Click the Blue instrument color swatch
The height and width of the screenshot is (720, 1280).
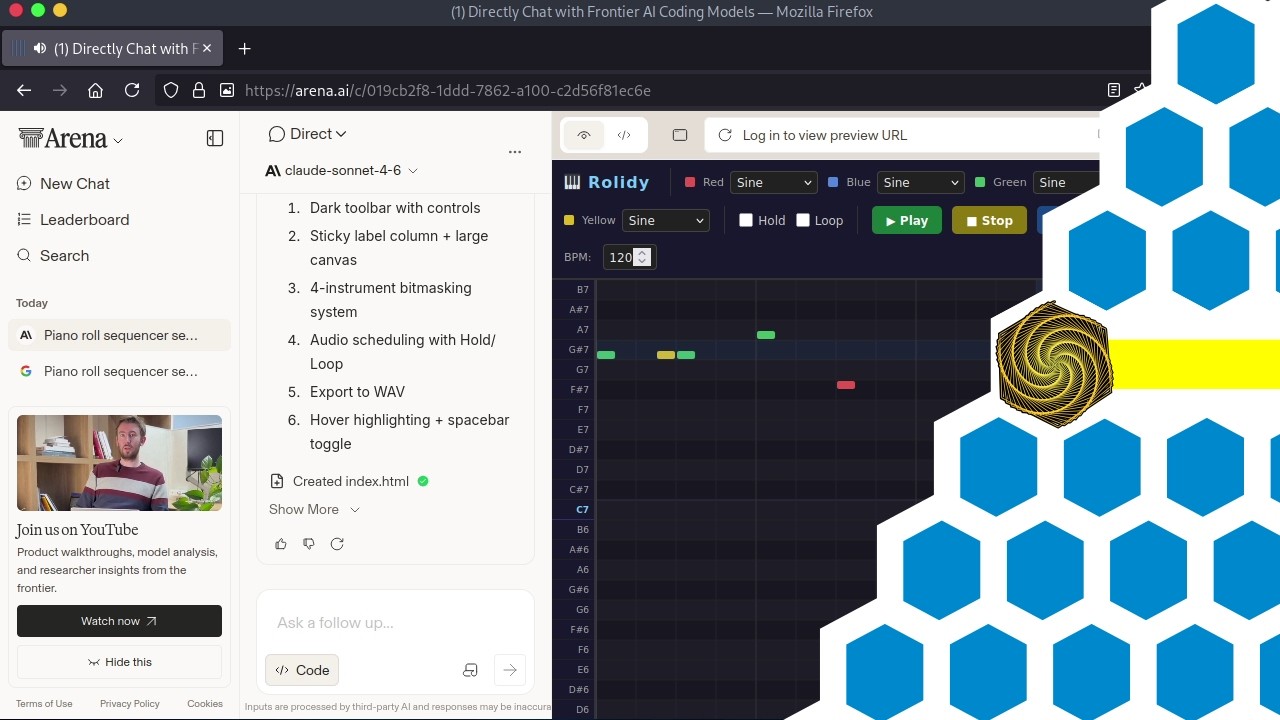833,182
